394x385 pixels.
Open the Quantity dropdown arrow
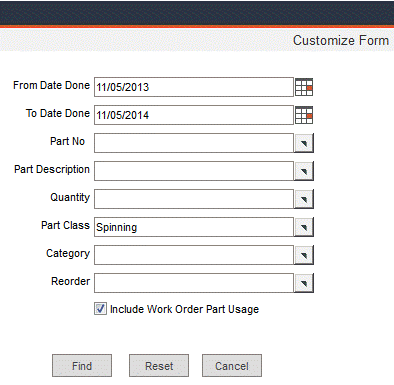point(304,199)
